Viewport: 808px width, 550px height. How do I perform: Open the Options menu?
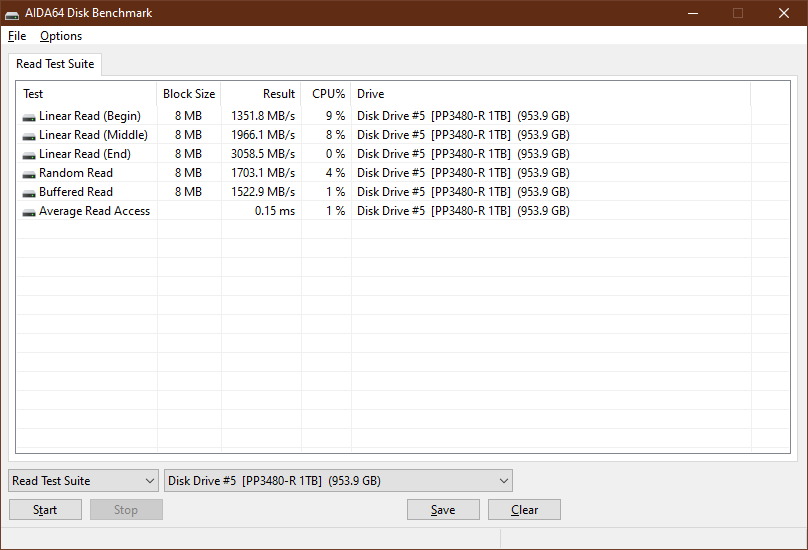coord(61,36)
